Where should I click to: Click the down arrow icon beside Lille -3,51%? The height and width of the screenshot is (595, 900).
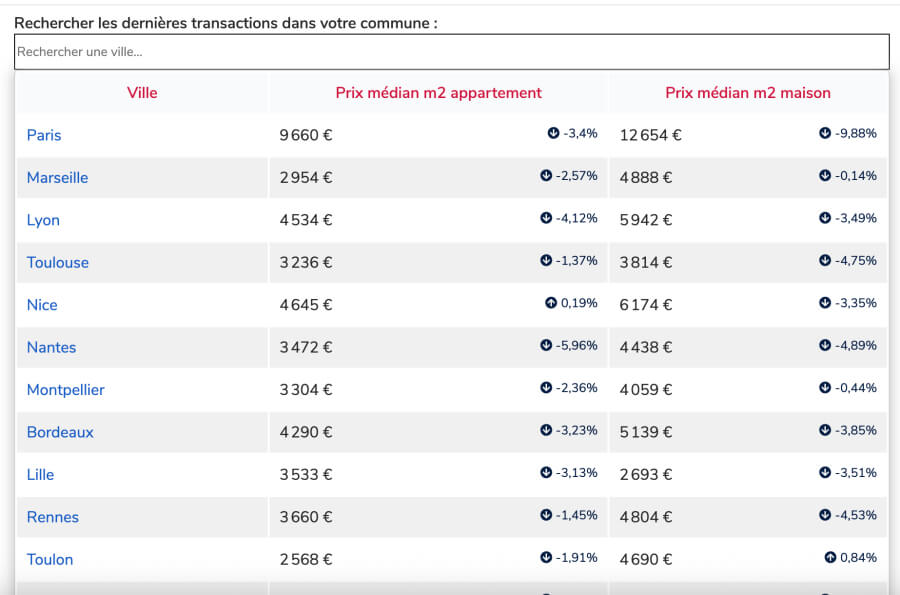pos(825,472)
